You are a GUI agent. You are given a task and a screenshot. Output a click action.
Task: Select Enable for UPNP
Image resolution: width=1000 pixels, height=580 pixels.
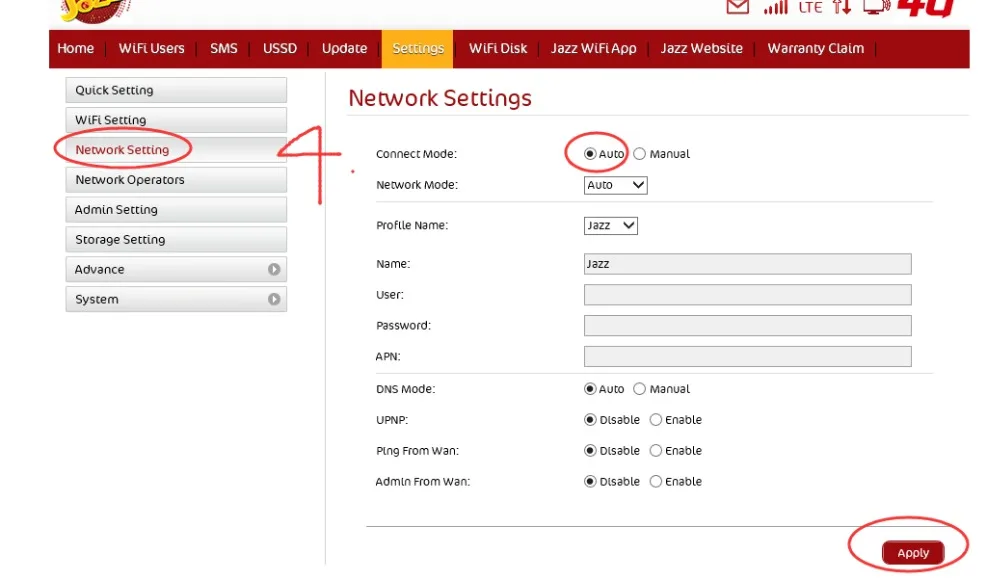click(656, 420)
